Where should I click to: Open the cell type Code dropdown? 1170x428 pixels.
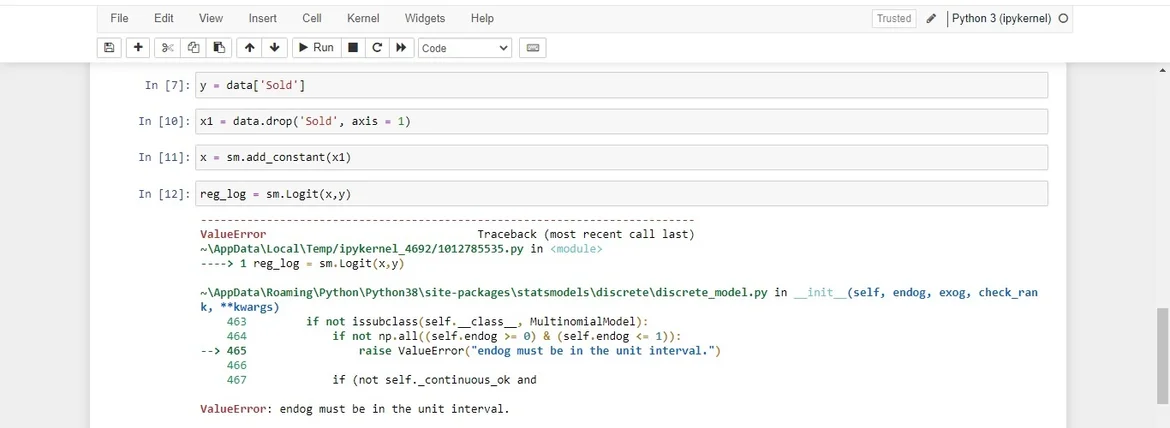pos(465,48)
